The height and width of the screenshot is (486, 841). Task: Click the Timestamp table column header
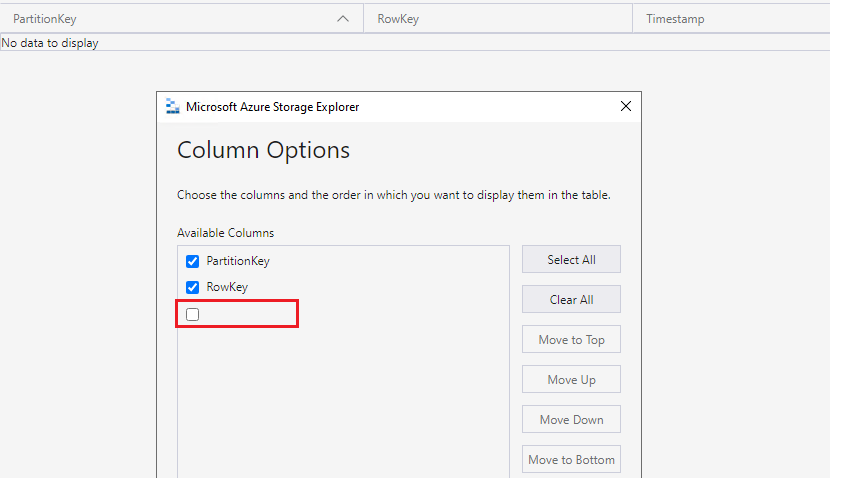676,19
